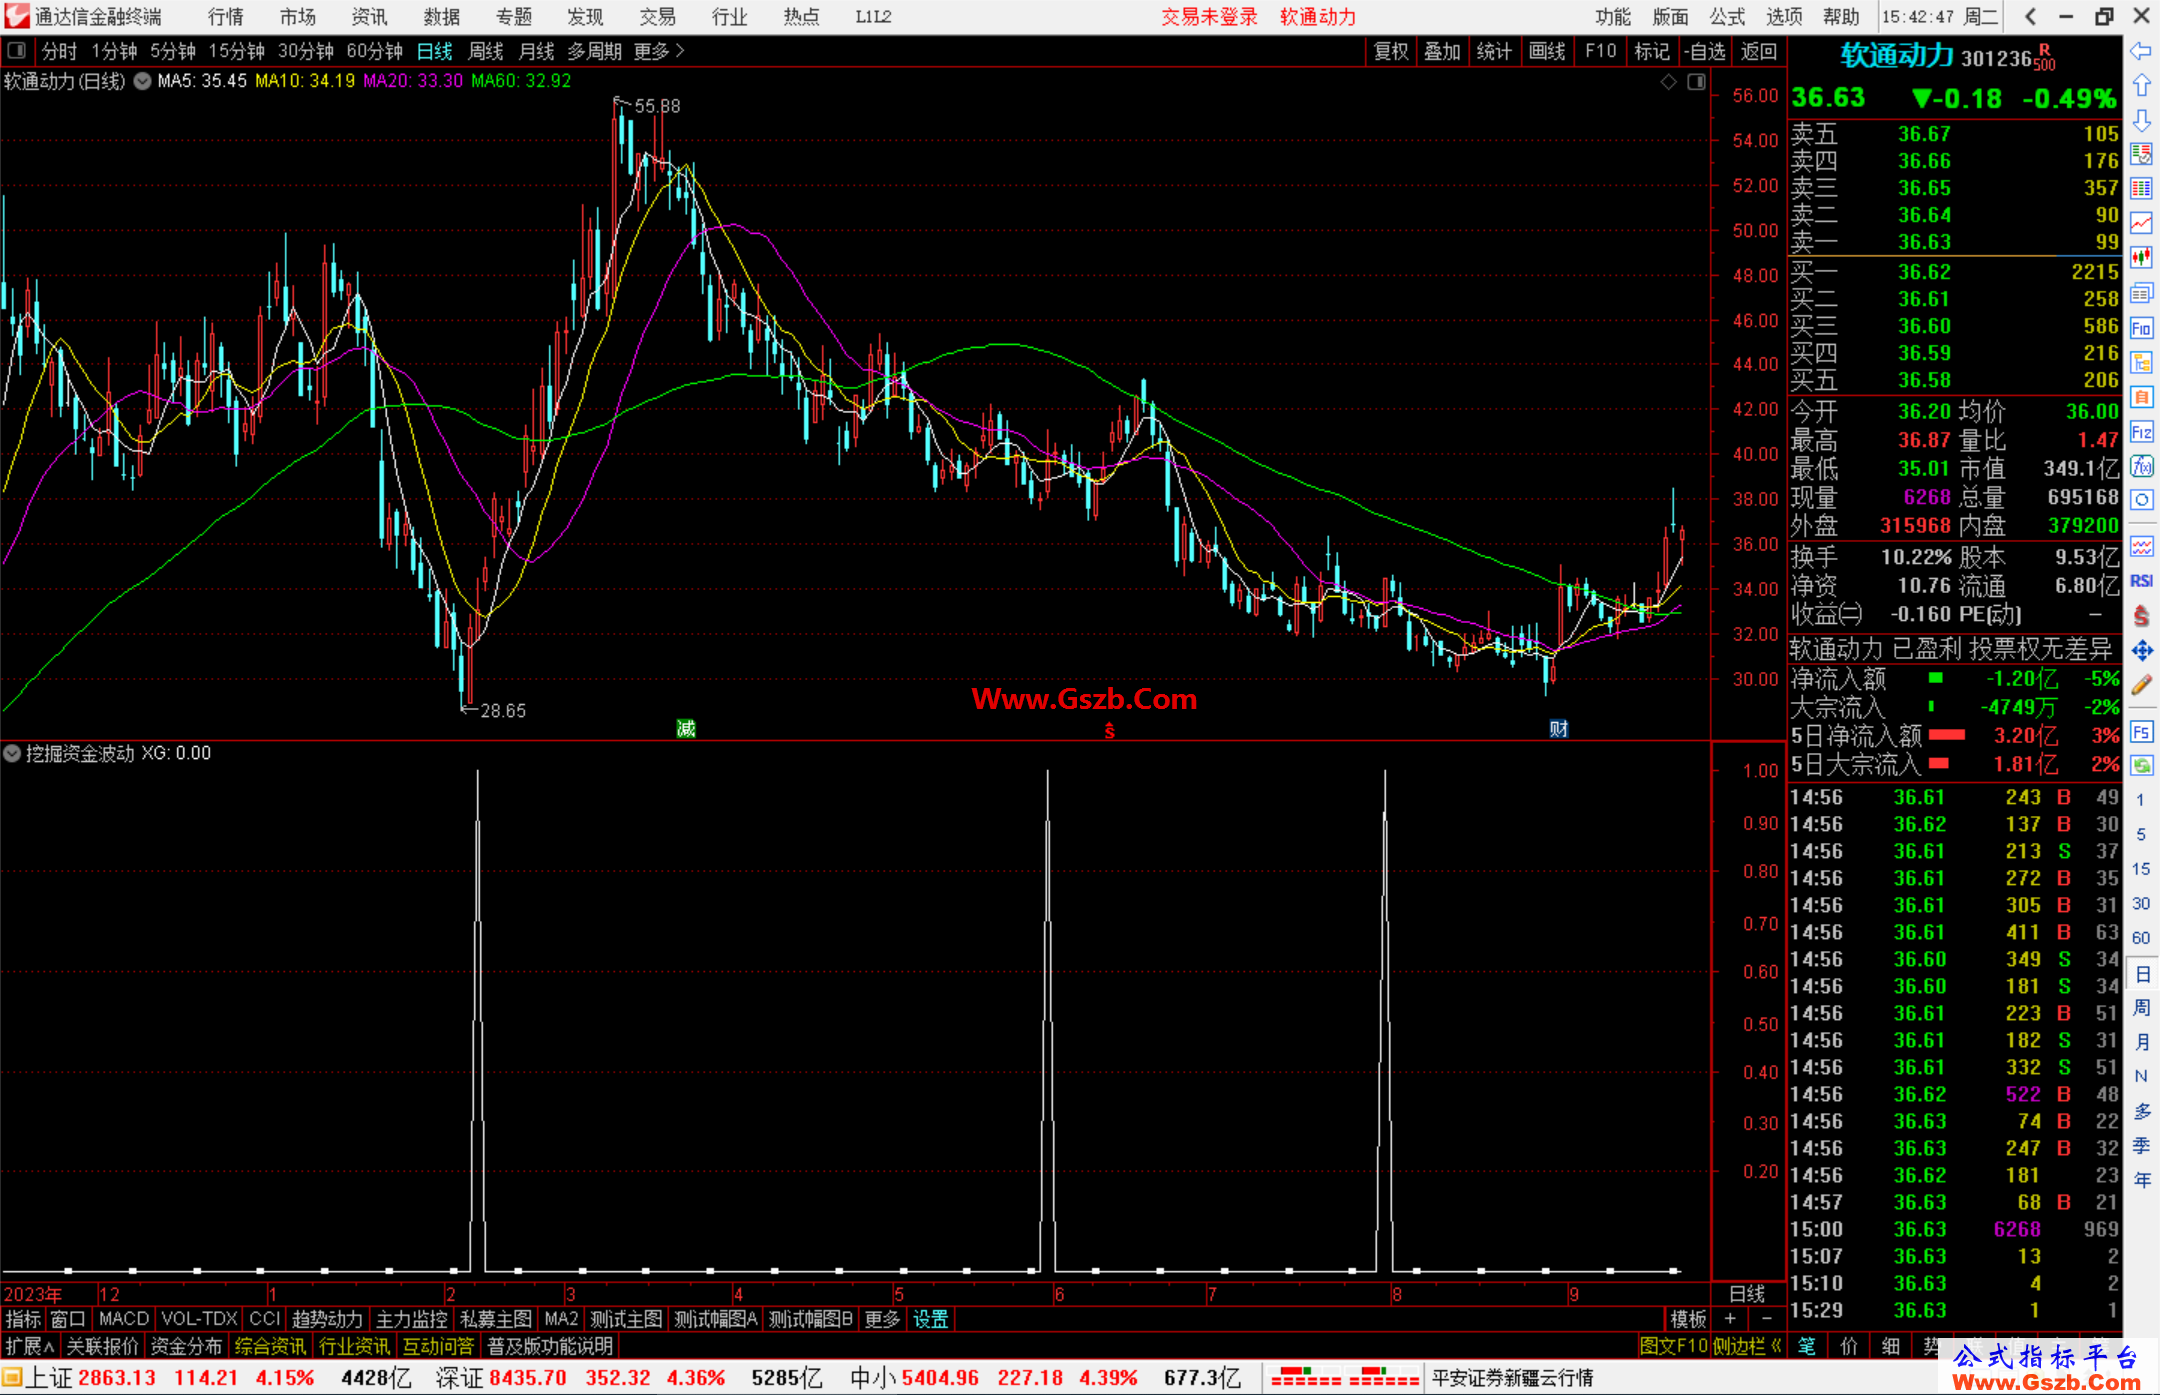
Task: Open the wavy multi-line chart sidebar icon
Action: [x=2141, y=546]
